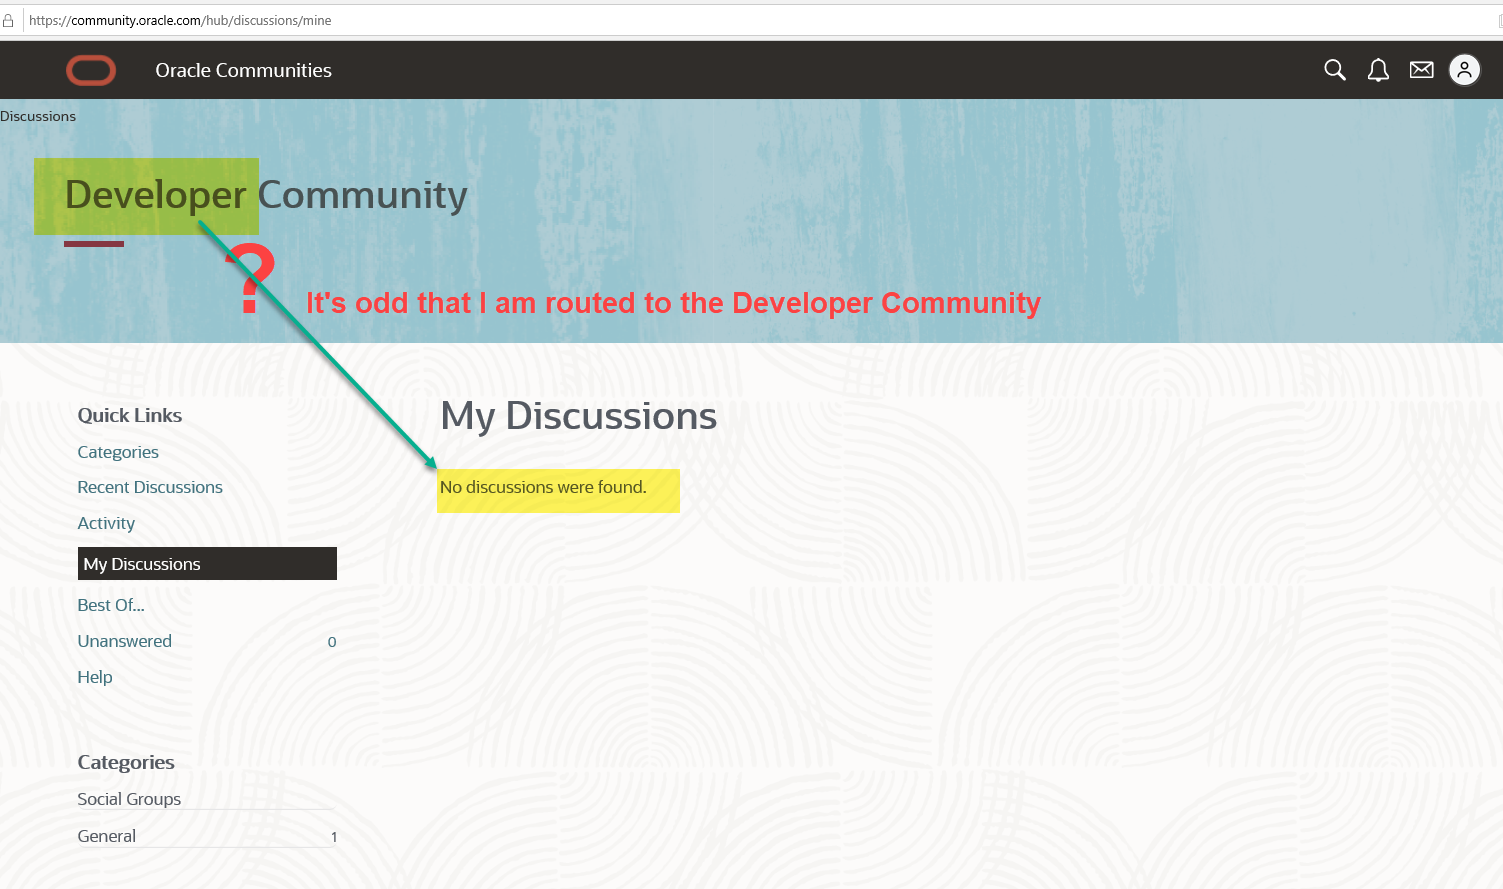The height and width of the screenshot is (889, 1503).
Task: Open the Categories quick link
Action: tap(118, 452)
